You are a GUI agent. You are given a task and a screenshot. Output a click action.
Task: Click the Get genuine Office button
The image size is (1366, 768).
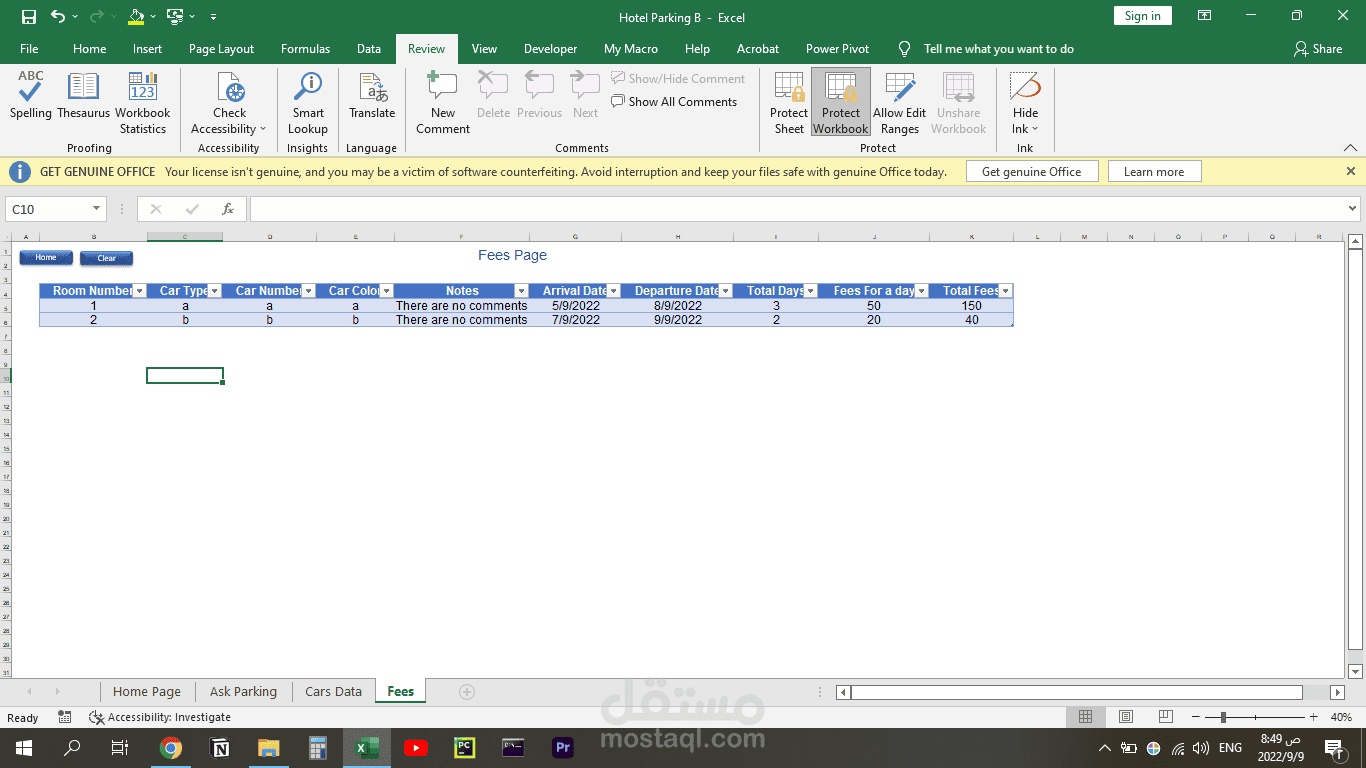(1032, 172)
